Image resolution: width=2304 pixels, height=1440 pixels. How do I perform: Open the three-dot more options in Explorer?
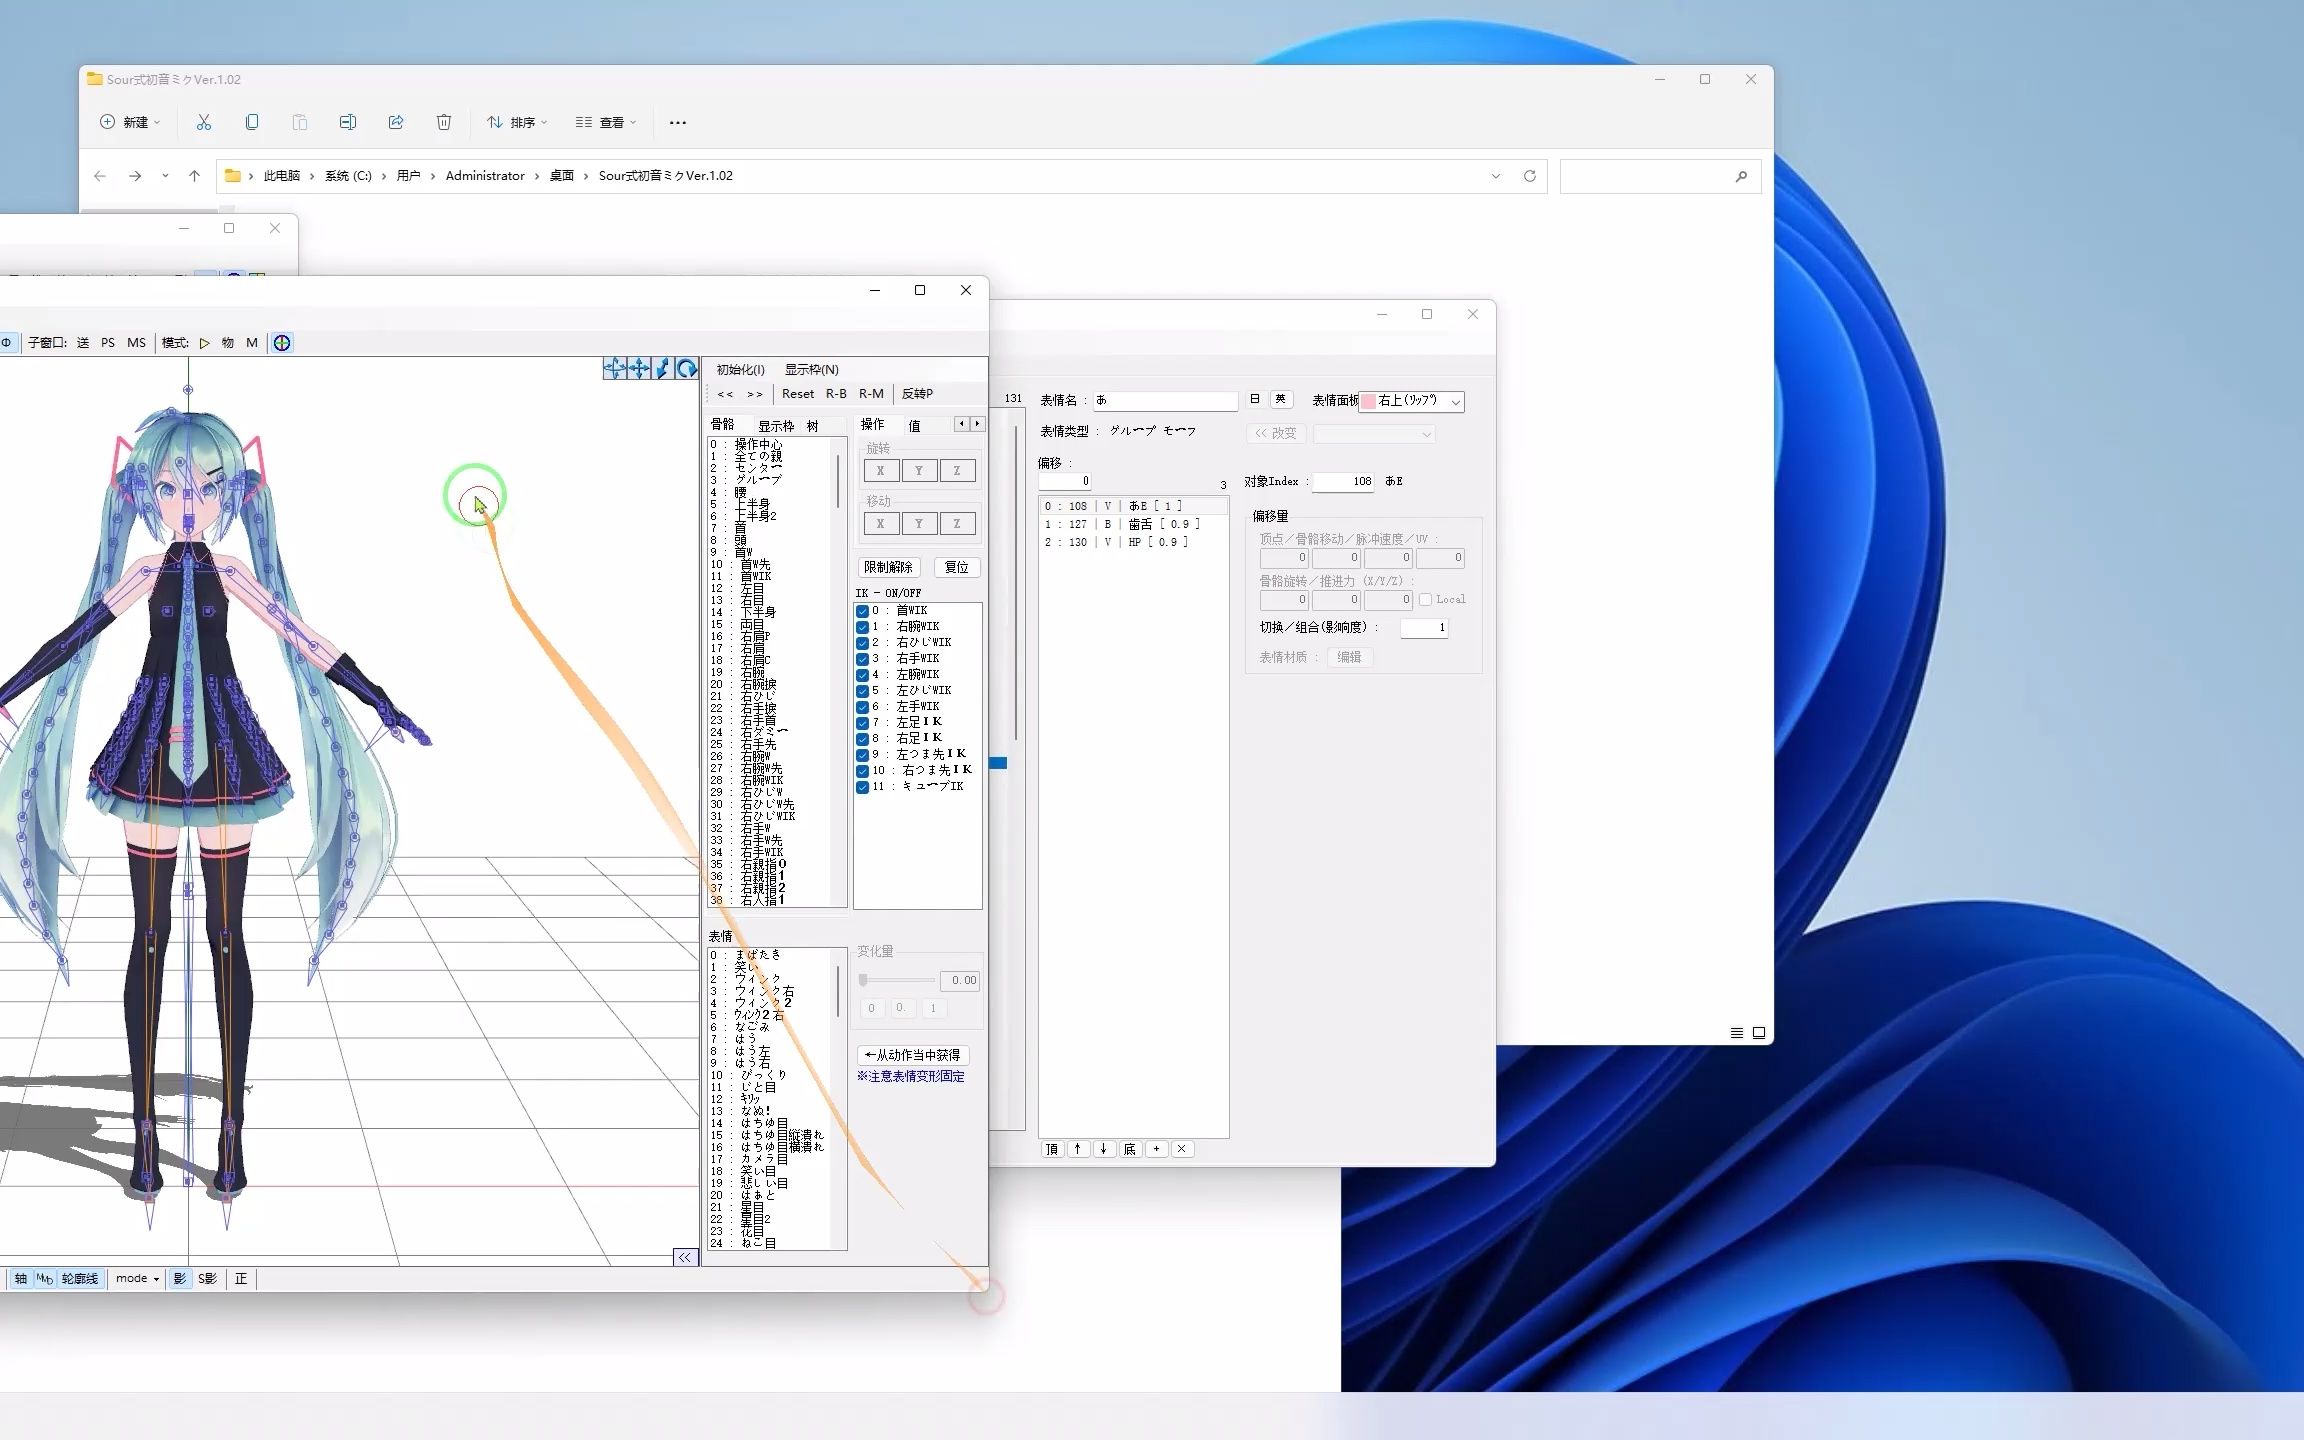tap(678, 122)
